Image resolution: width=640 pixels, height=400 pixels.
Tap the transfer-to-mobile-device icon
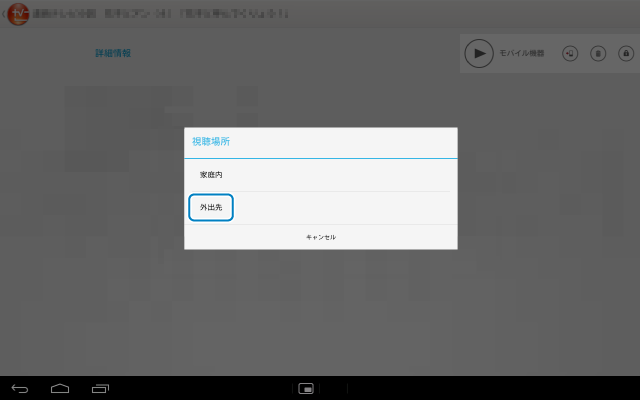(570, 53)
